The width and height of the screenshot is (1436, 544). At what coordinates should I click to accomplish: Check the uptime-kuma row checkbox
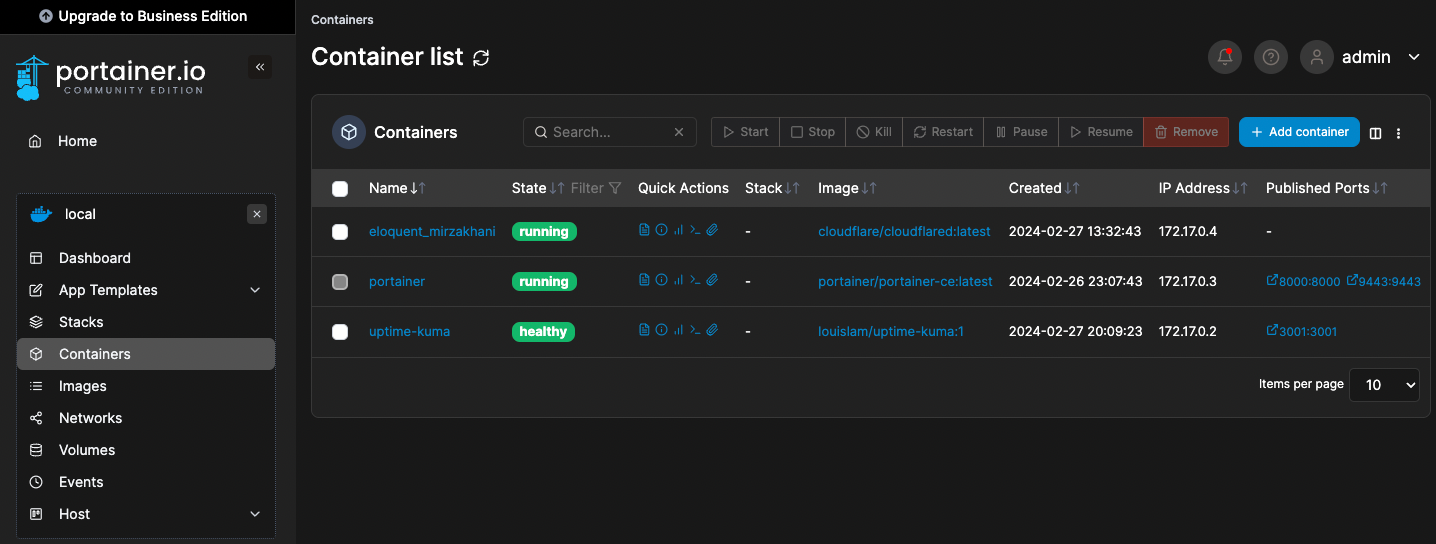coord(340,332)
